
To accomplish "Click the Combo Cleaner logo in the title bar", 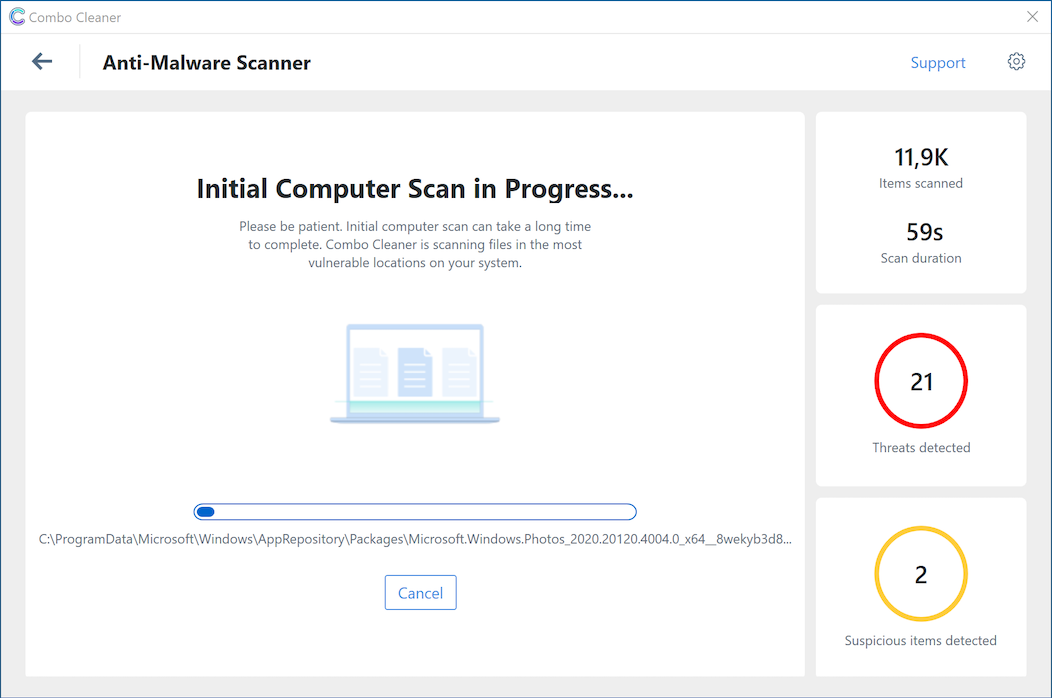I will click(x=17, y=17).
